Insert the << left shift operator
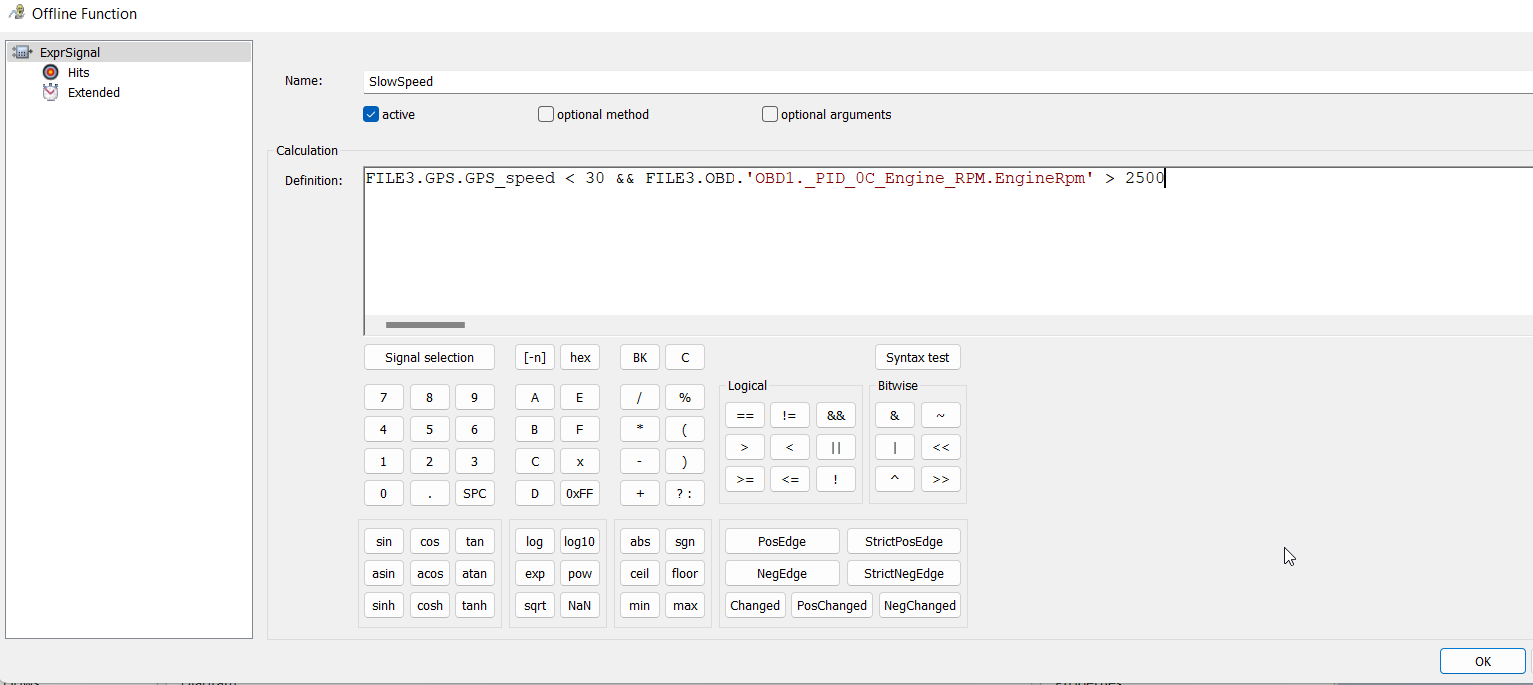This screenshot has height=685, width=1533. tap(941, 447)
